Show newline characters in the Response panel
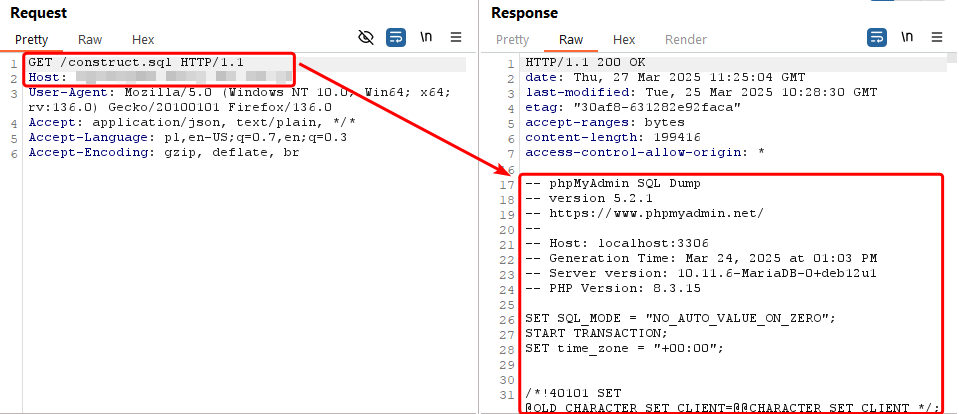This screenshot has height=414, width=959. (907, 37)
